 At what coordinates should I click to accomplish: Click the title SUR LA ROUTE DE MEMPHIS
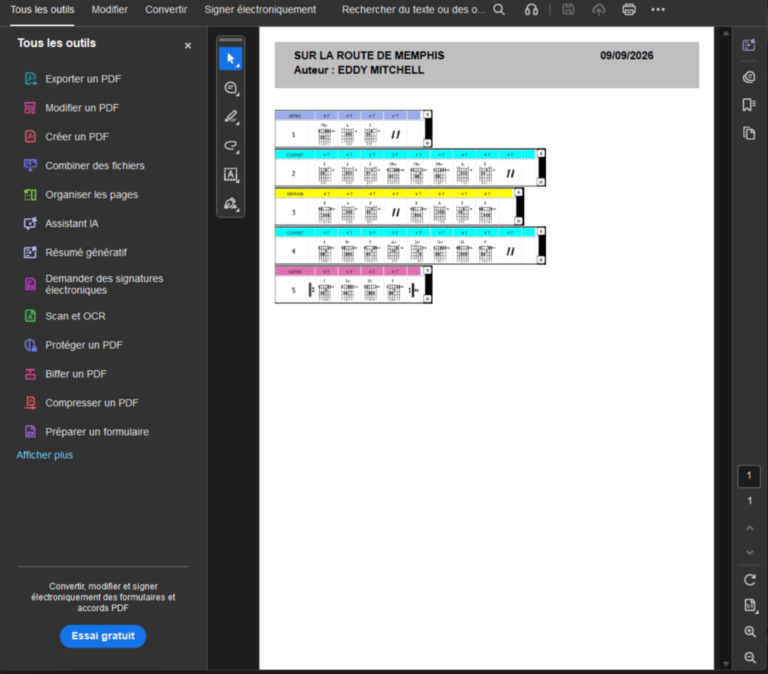click(369, 55)
